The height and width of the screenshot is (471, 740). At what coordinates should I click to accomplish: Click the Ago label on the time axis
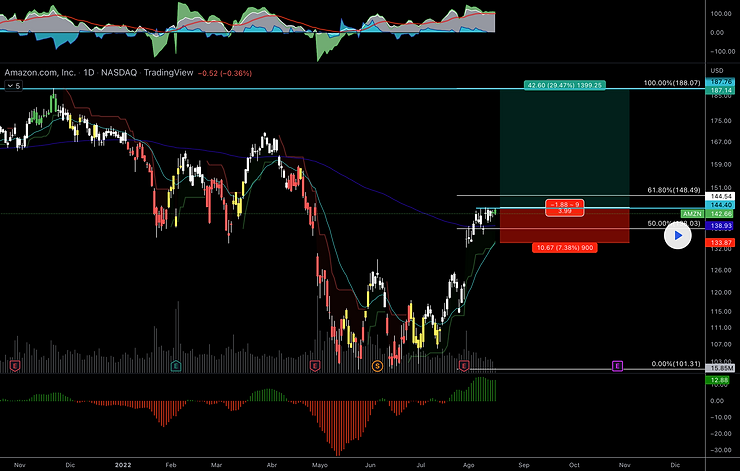469,465
